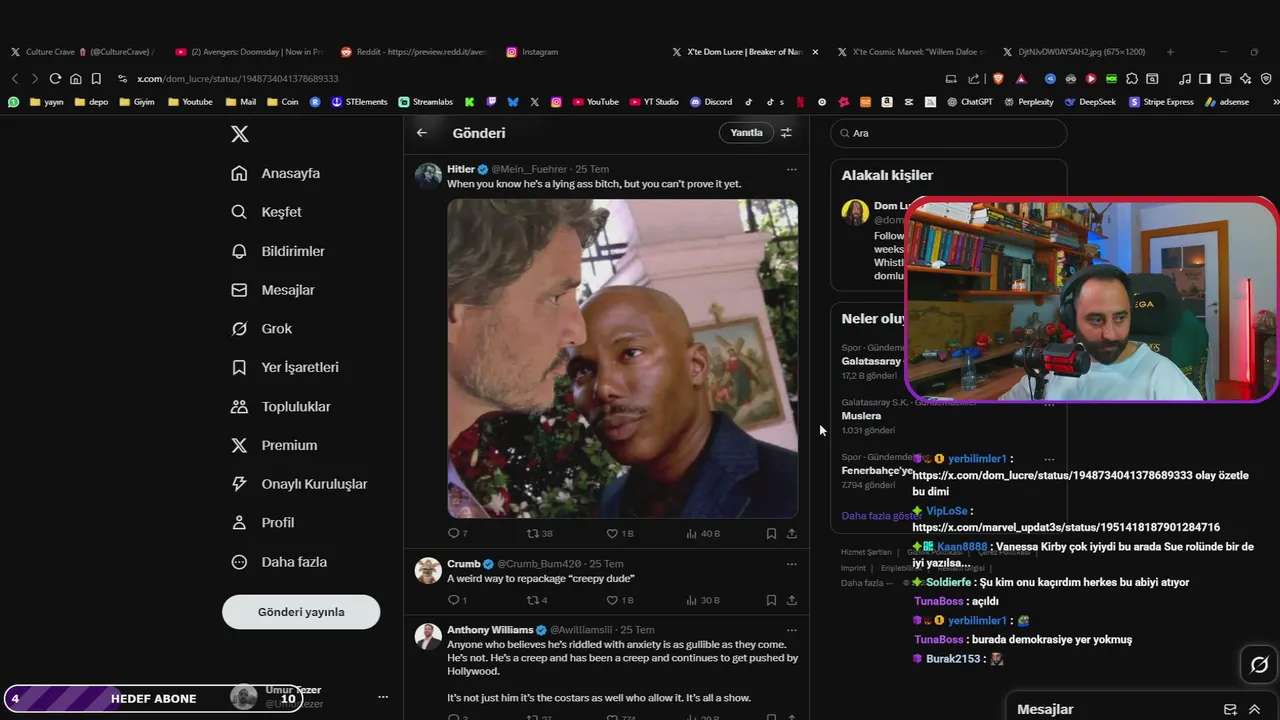Open Anthony Williams profile name
The image size is (1280, 720).
[x=490, y=630]
